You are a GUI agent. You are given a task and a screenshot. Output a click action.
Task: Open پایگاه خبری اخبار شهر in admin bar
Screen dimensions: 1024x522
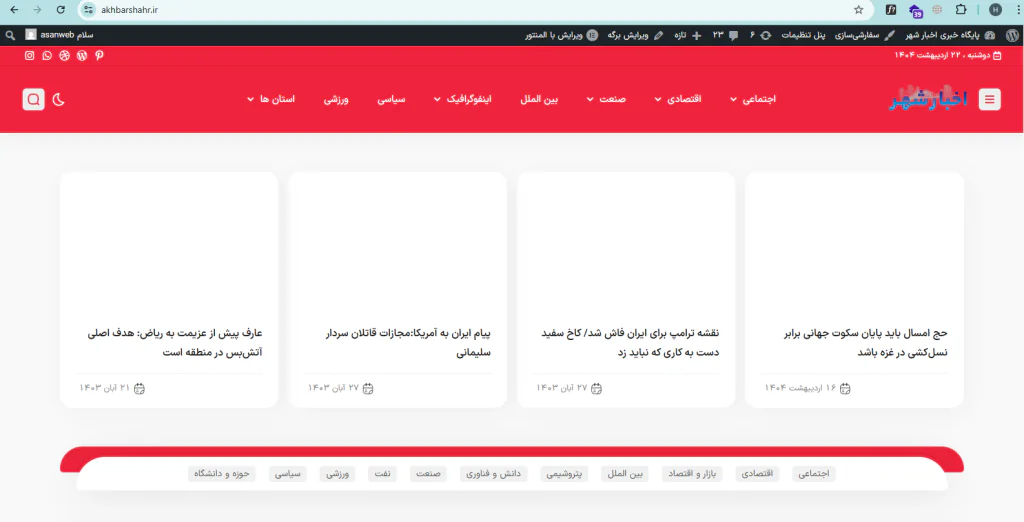(x=950, y=35)
